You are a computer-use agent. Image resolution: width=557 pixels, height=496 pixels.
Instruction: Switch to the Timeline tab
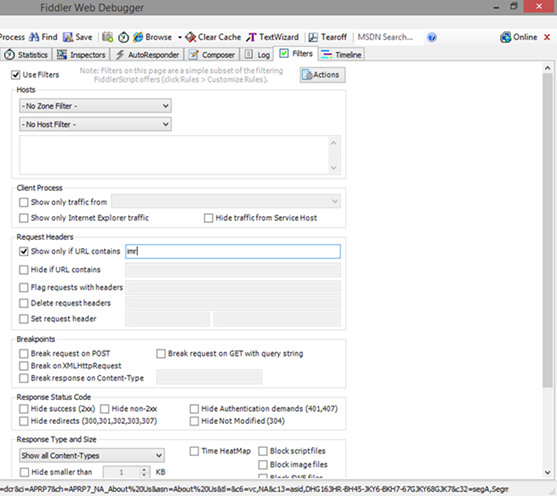(341, 55)
